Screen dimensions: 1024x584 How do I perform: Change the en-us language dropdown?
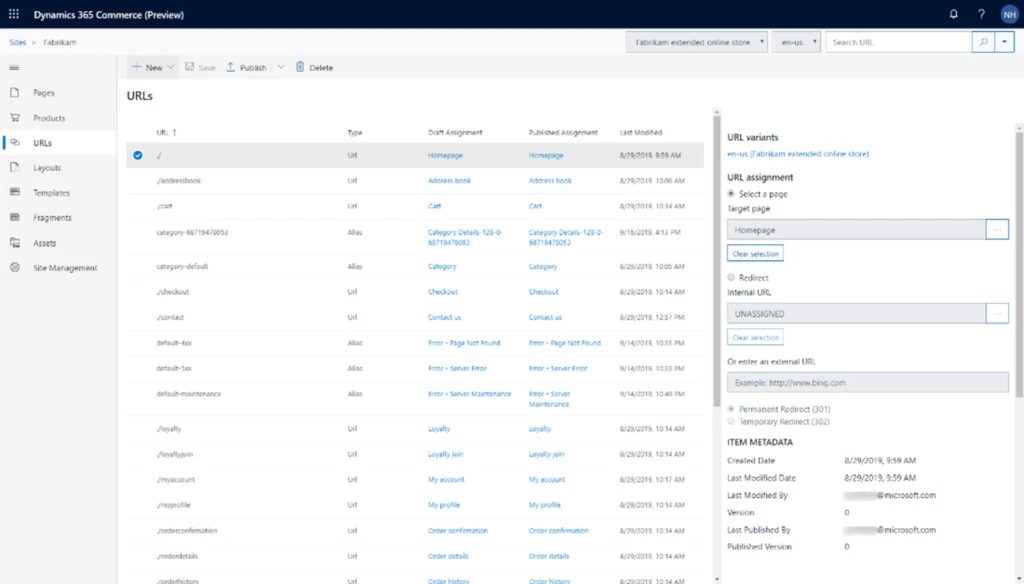798,42
